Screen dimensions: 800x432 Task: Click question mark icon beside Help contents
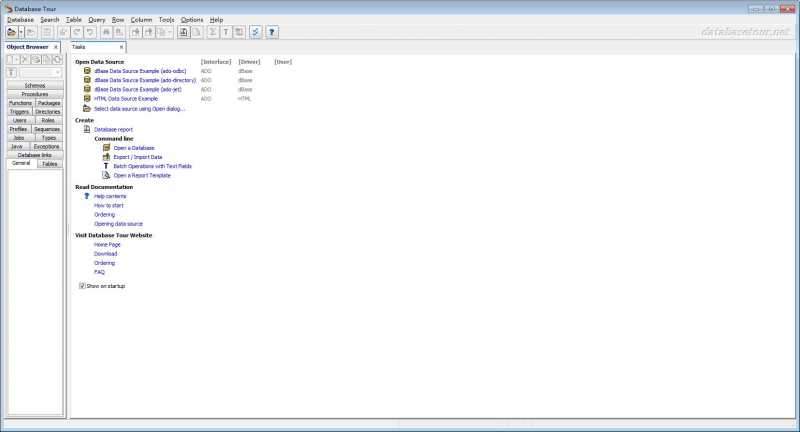[x=87, y=196]
